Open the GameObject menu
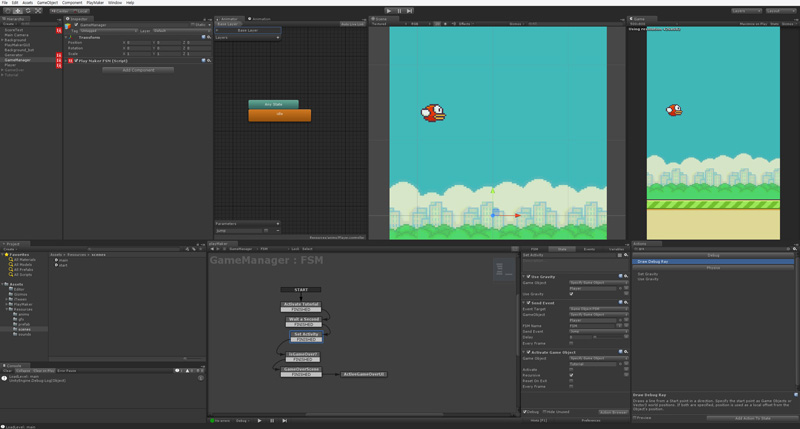 pyautogui.click(x=47, y=3)
